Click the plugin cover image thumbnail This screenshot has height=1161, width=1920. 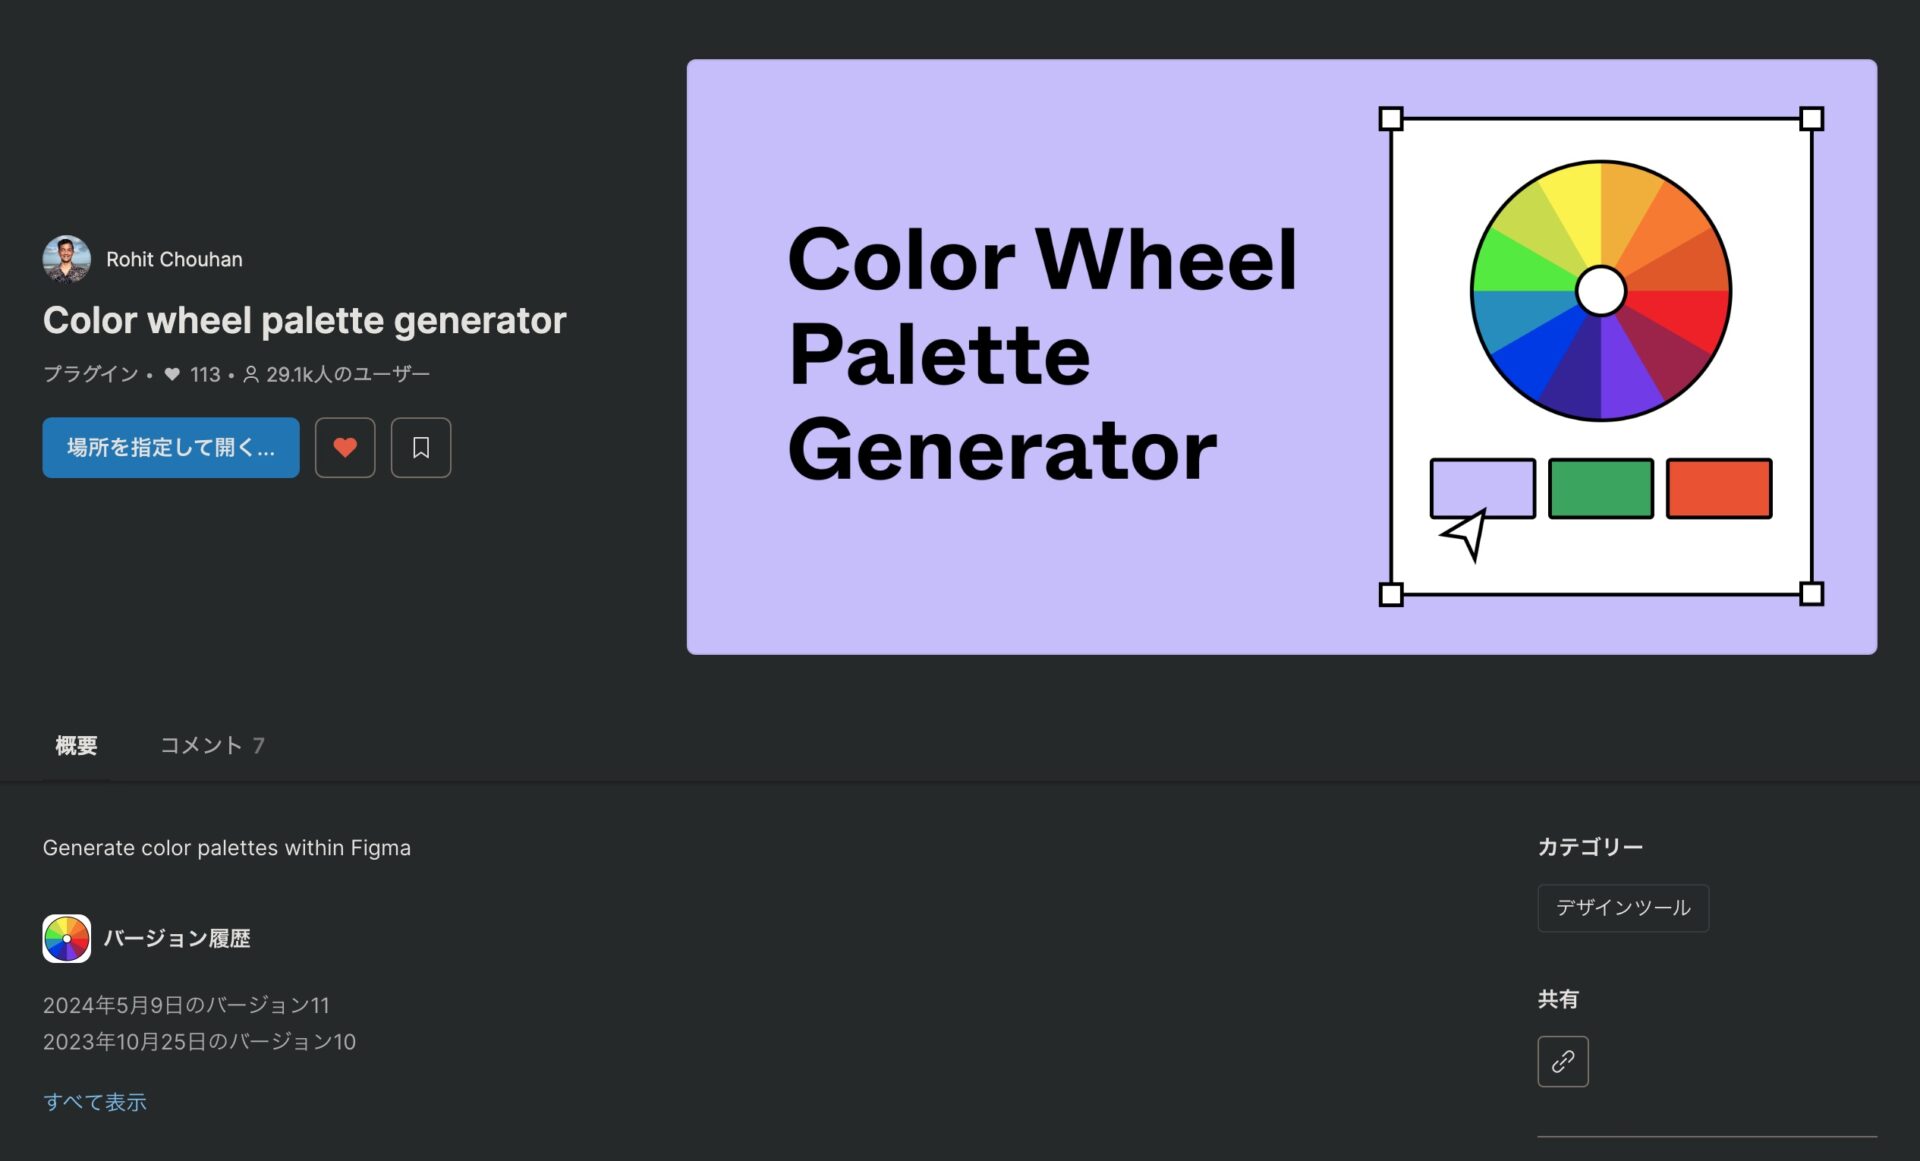[1281, 357]
